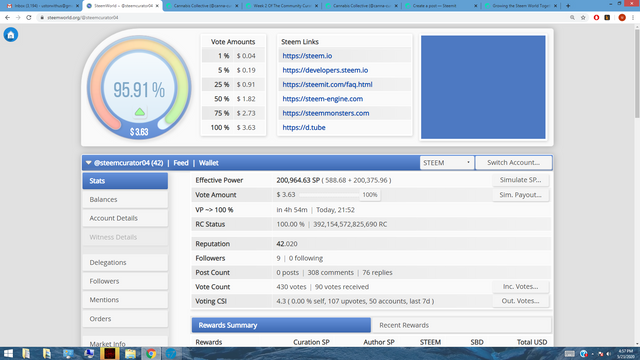Switch to the Week 2 Of The Community tab
Image resolution: width=640 pixels, height=360 pixels.
pos(282,6)
